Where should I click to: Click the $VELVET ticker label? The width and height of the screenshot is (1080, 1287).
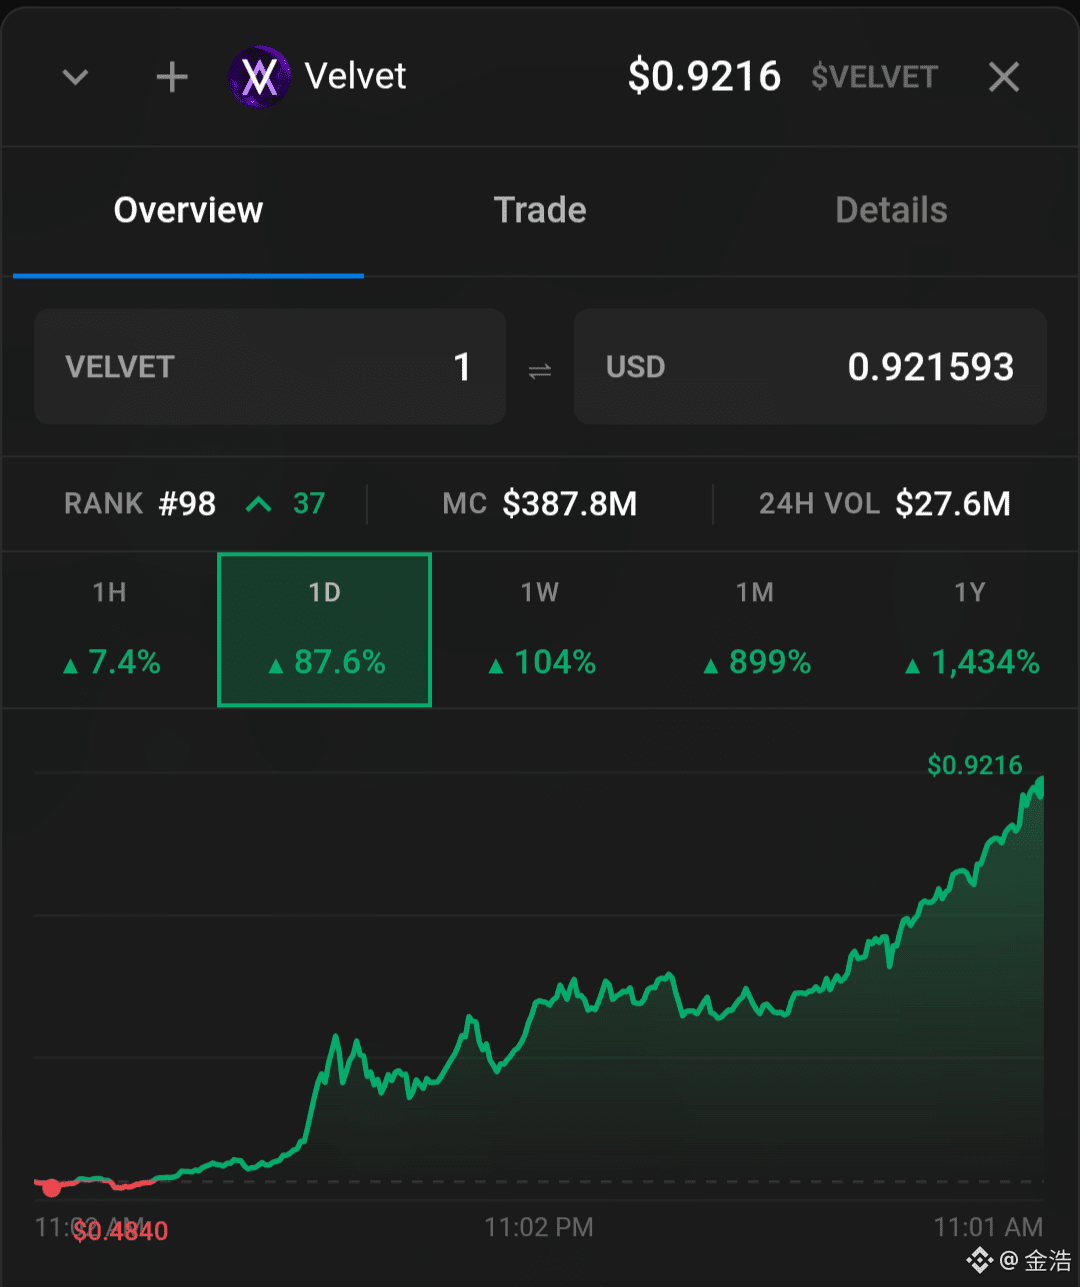click(874, 77)
